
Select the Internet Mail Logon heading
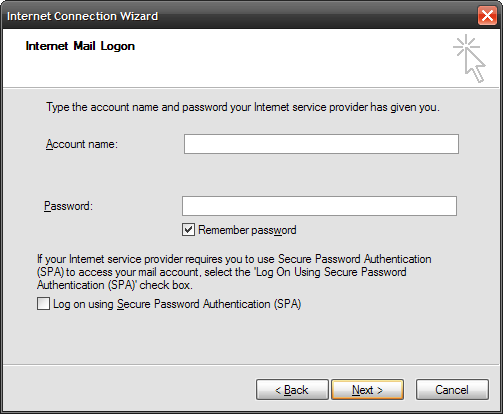point(80,46)
